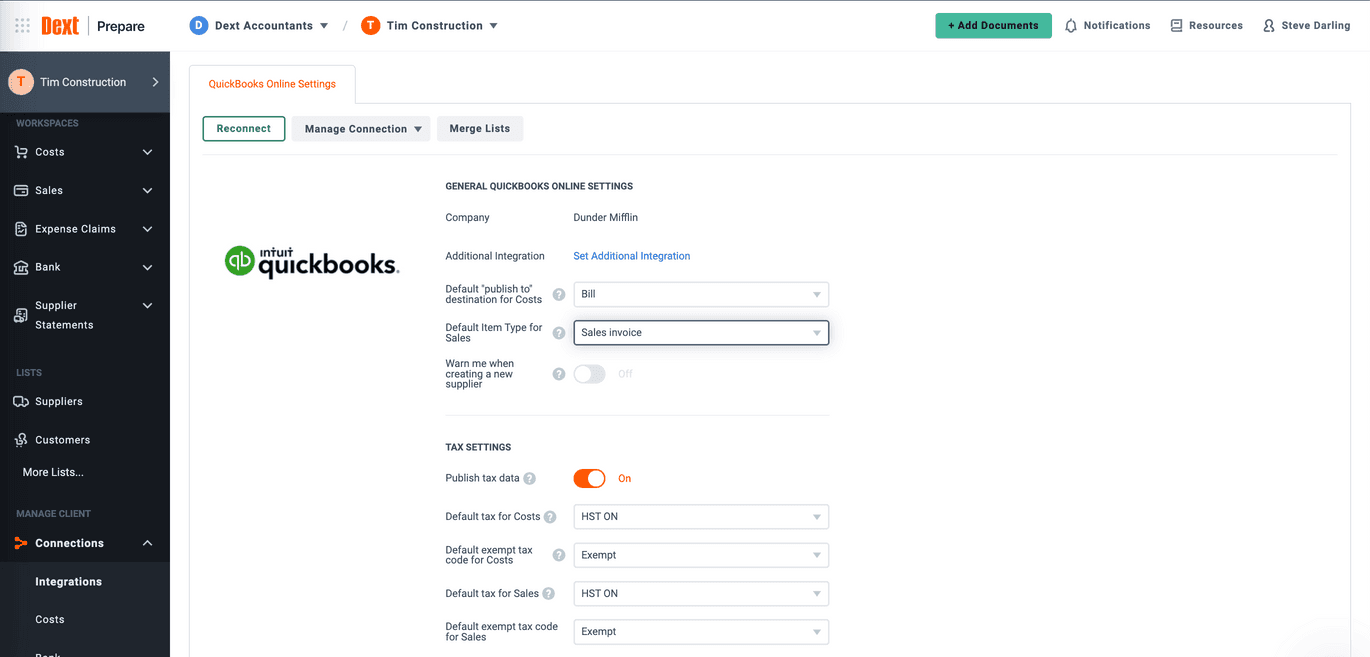Expand the Sales workspace chevron
Screen dimensions: 1370x657
pos(148,190)
